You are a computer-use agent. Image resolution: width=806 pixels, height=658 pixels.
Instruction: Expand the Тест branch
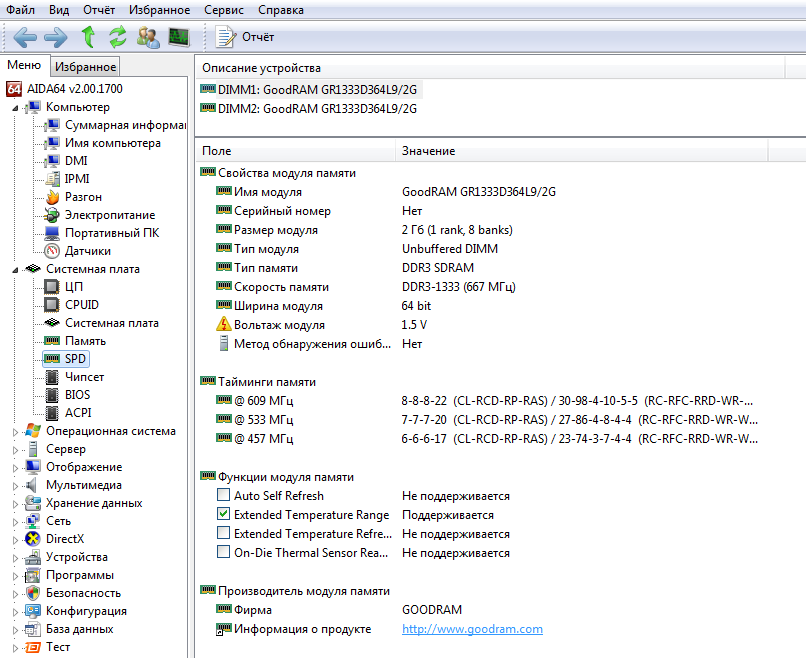coord(15,648)
